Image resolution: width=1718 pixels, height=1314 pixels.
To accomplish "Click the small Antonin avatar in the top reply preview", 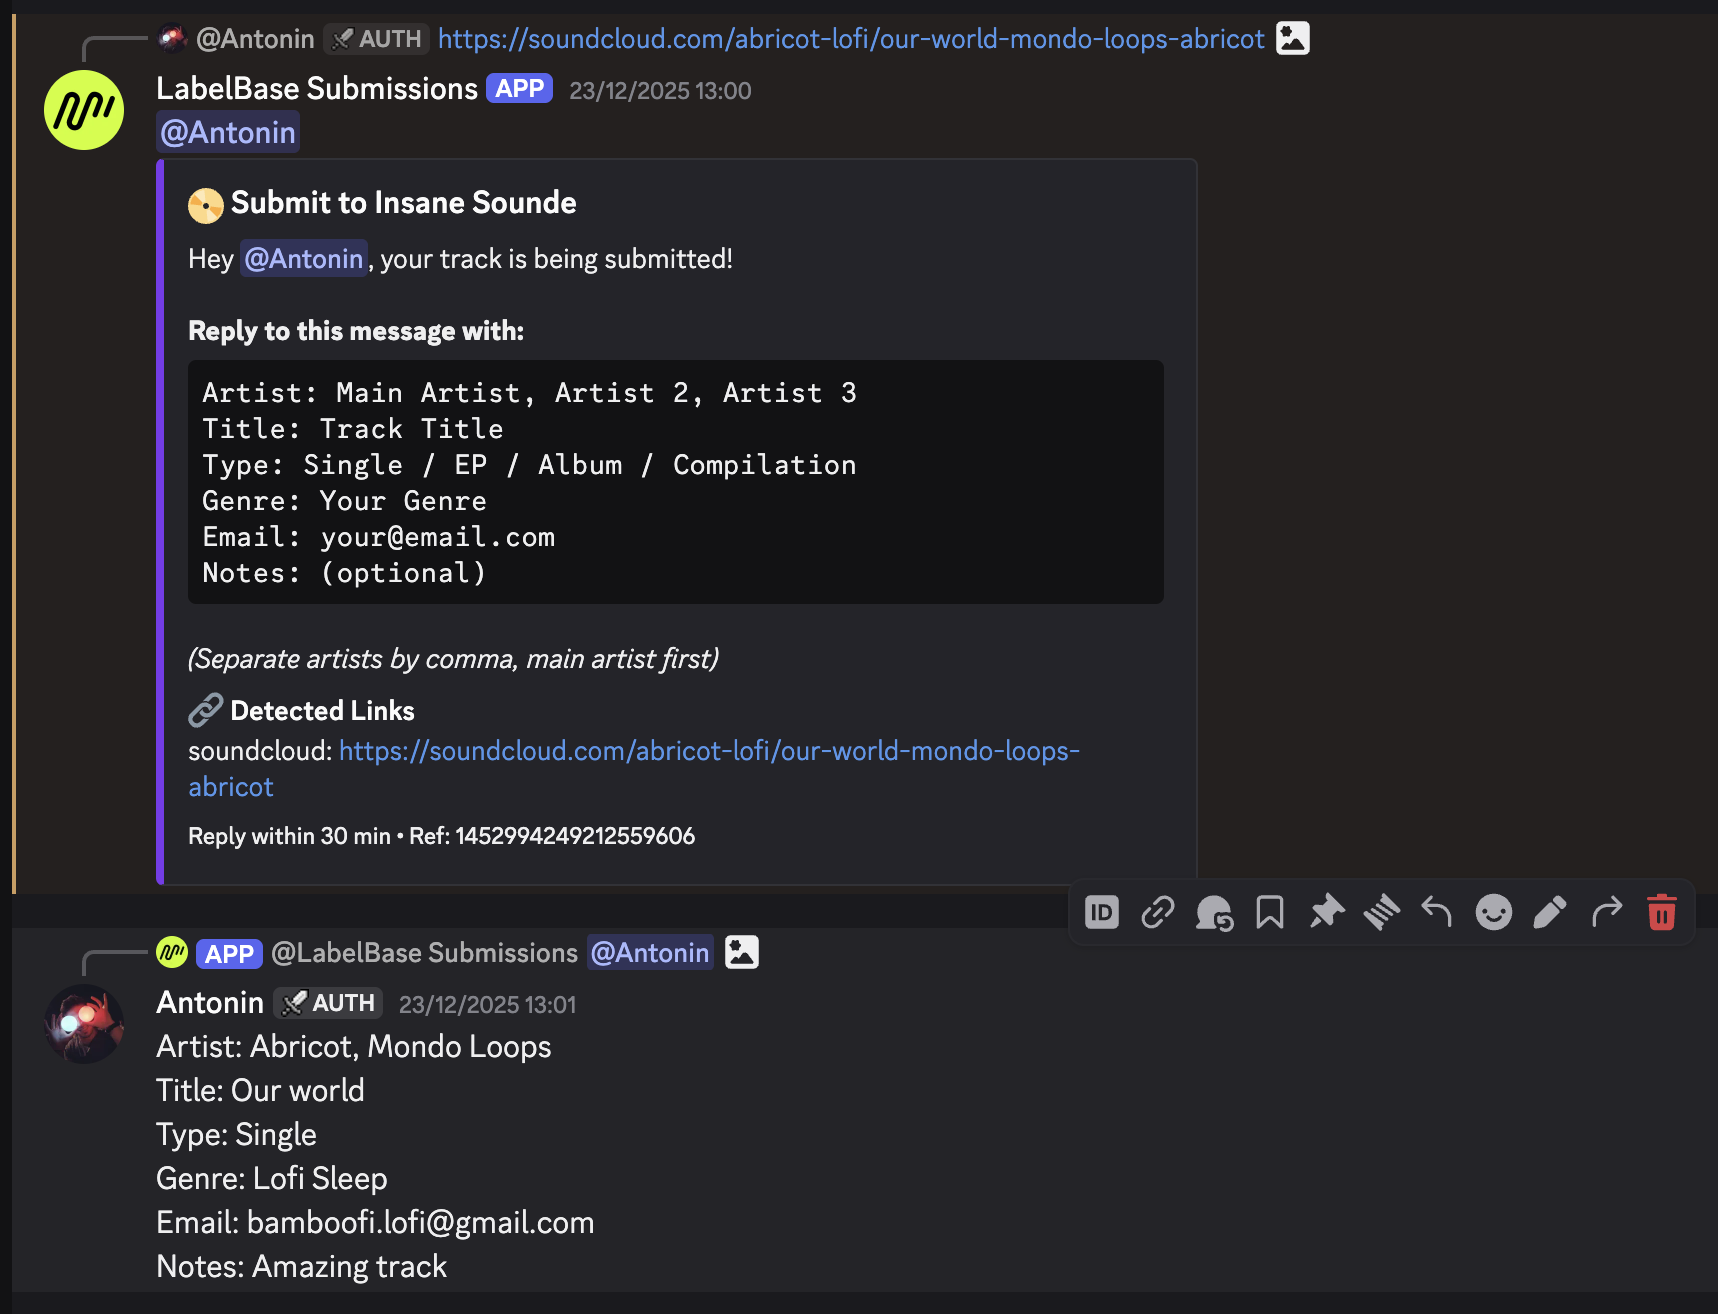I will coord(173,38).
